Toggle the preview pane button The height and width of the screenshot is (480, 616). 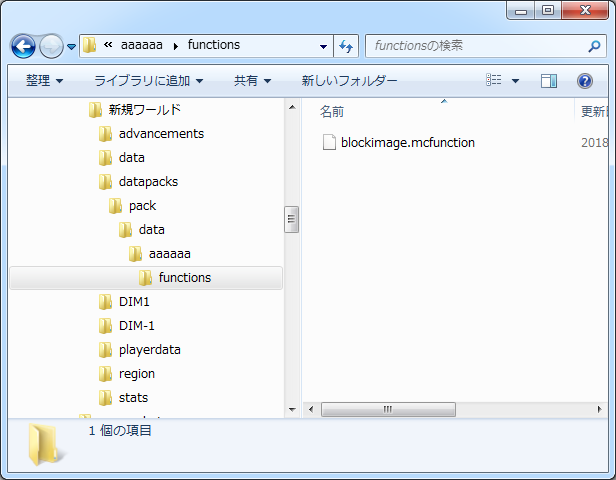tap(549, 81)
